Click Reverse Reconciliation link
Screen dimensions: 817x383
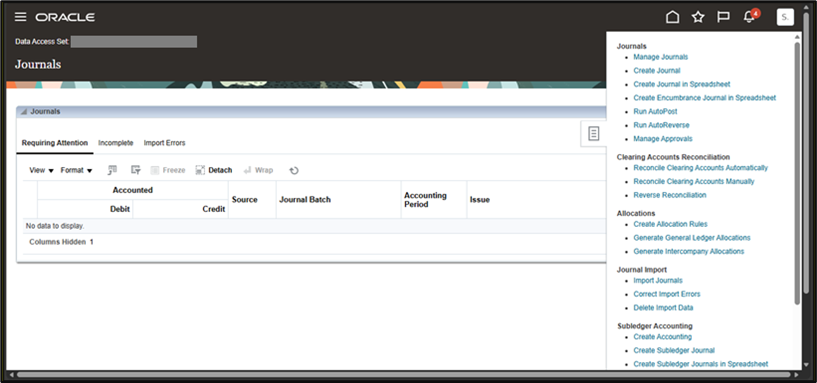point(670,195)
